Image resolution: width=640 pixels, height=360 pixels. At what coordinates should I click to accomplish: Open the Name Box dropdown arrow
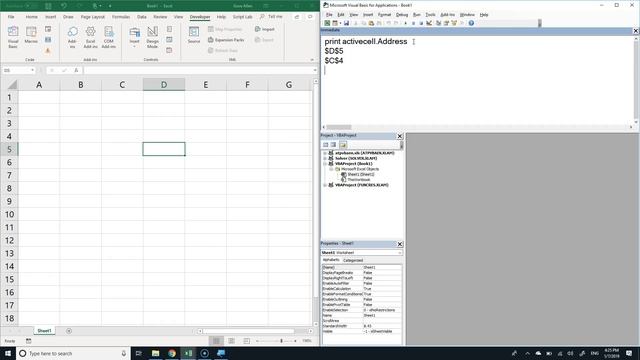point(32,70)
